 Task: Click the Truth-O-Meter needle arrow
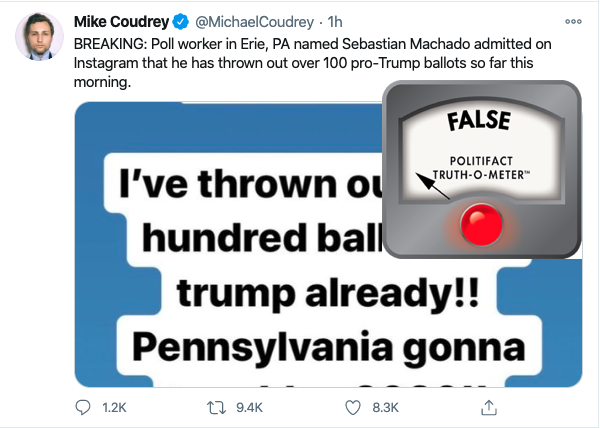tap(432, 186)
